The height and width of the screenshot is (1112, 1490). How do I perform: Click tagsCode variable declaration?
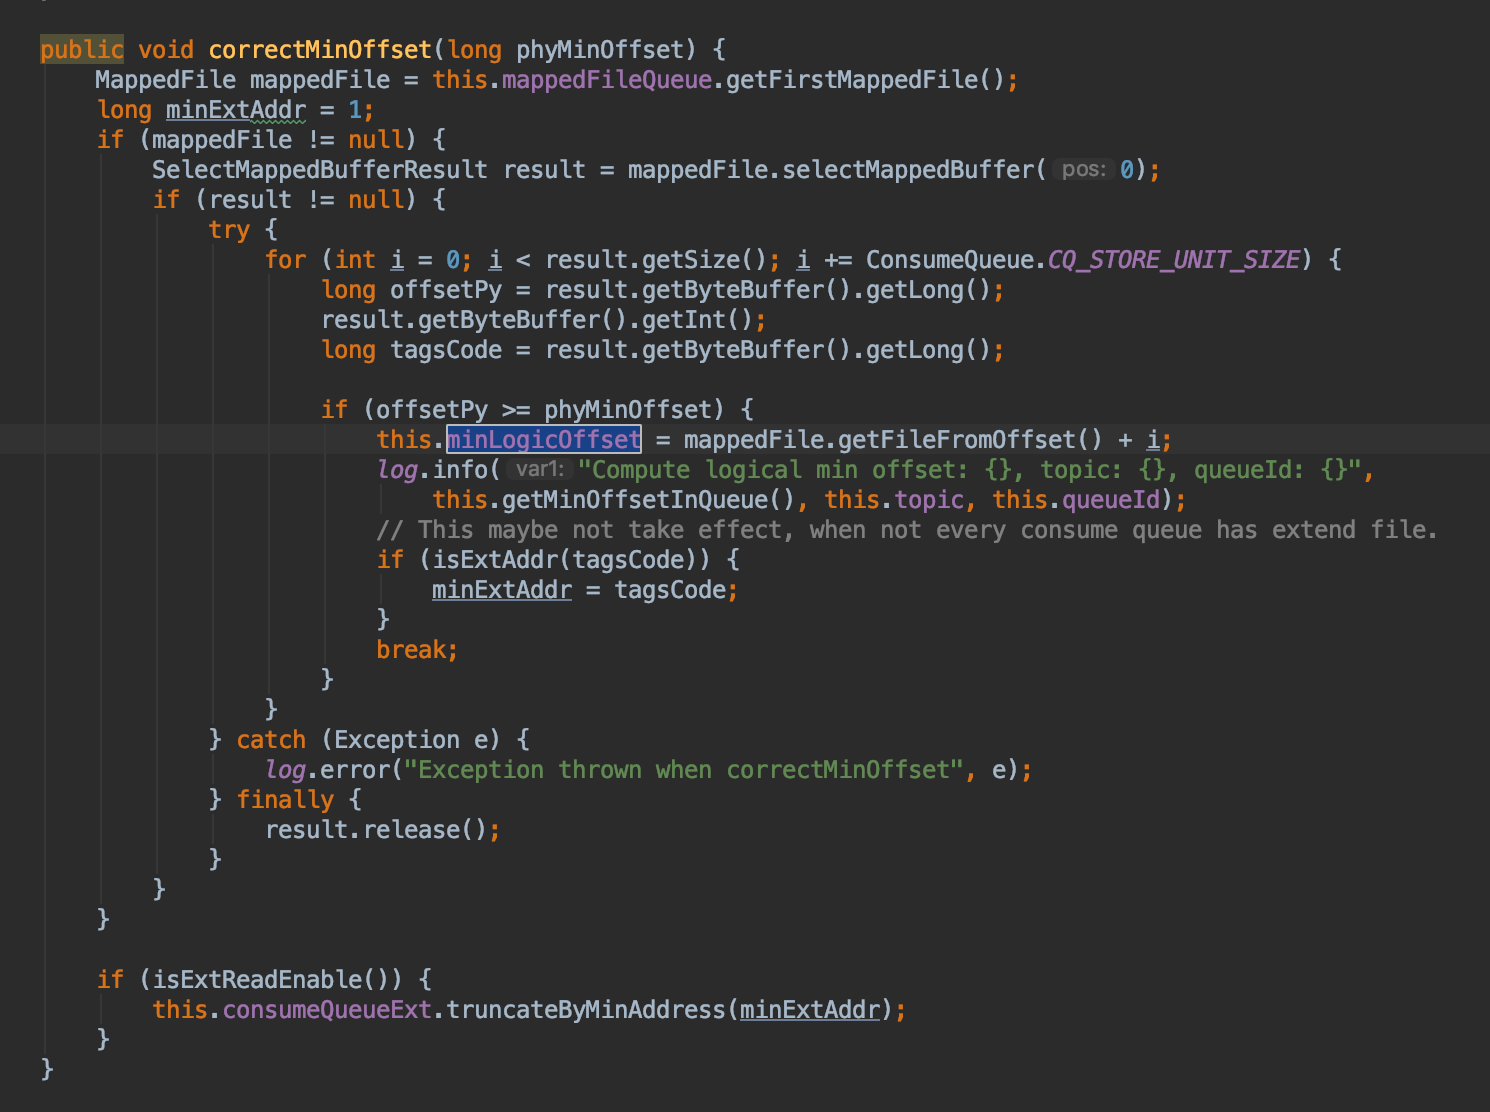446,350
